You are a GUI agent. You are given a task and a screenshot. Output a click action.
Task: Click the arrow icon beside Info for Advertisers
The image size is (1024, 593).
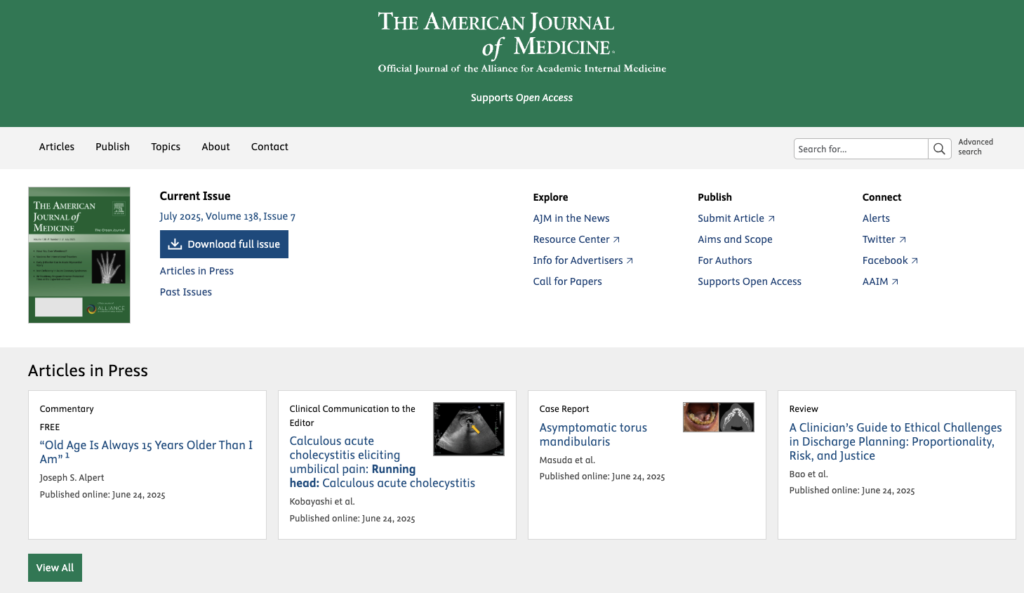[x=630, y=261]
